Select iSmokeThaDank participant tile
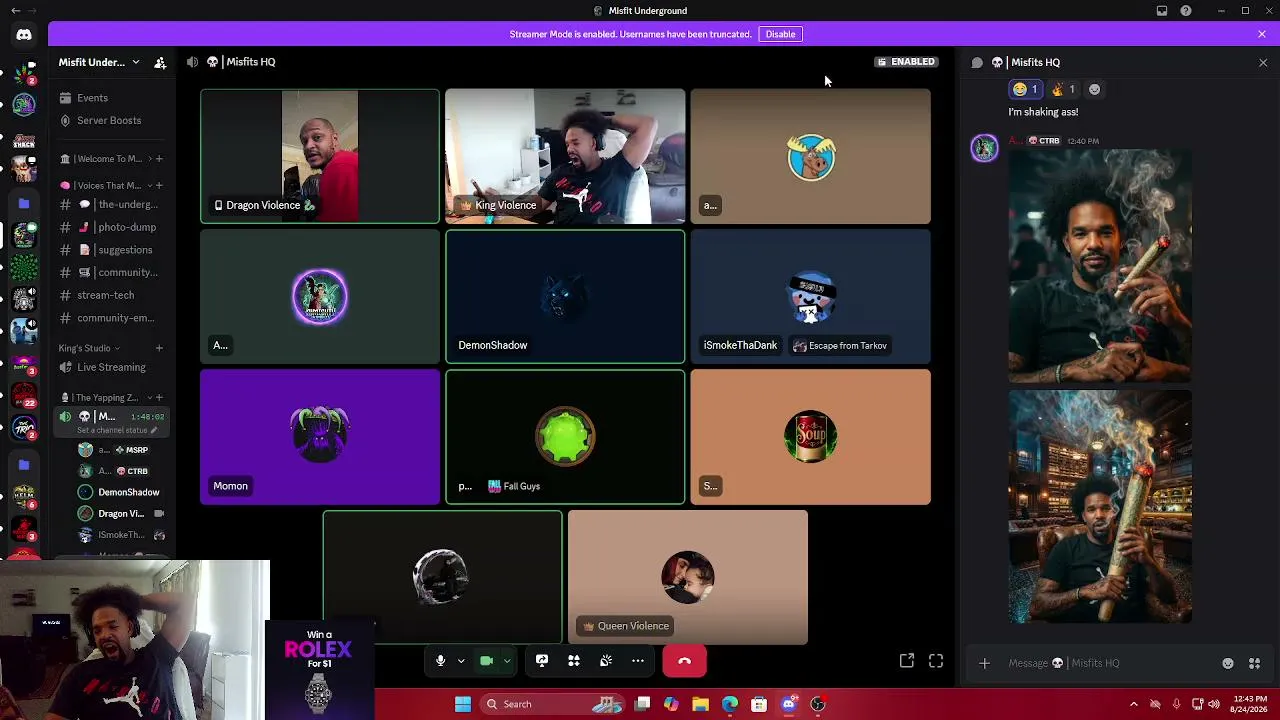This screenshot has width=1280, height=720. tap(810, 297)
